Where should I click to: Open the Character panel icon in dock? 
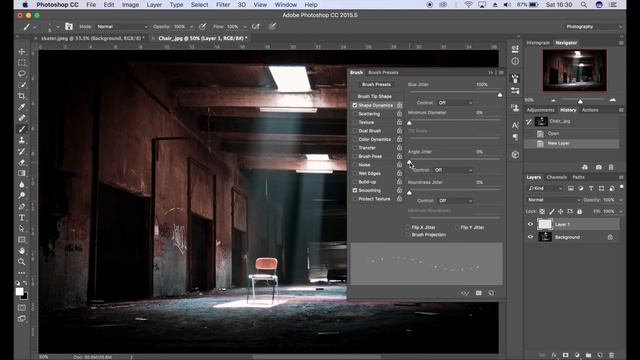(x=515, y=125)
